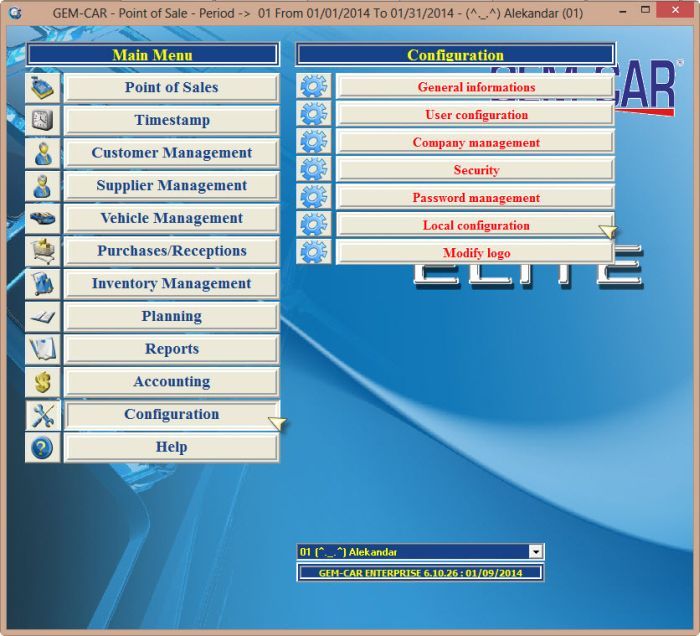Click the icon beside Inventory Management
Screen dimensions: 700x636
42,283
